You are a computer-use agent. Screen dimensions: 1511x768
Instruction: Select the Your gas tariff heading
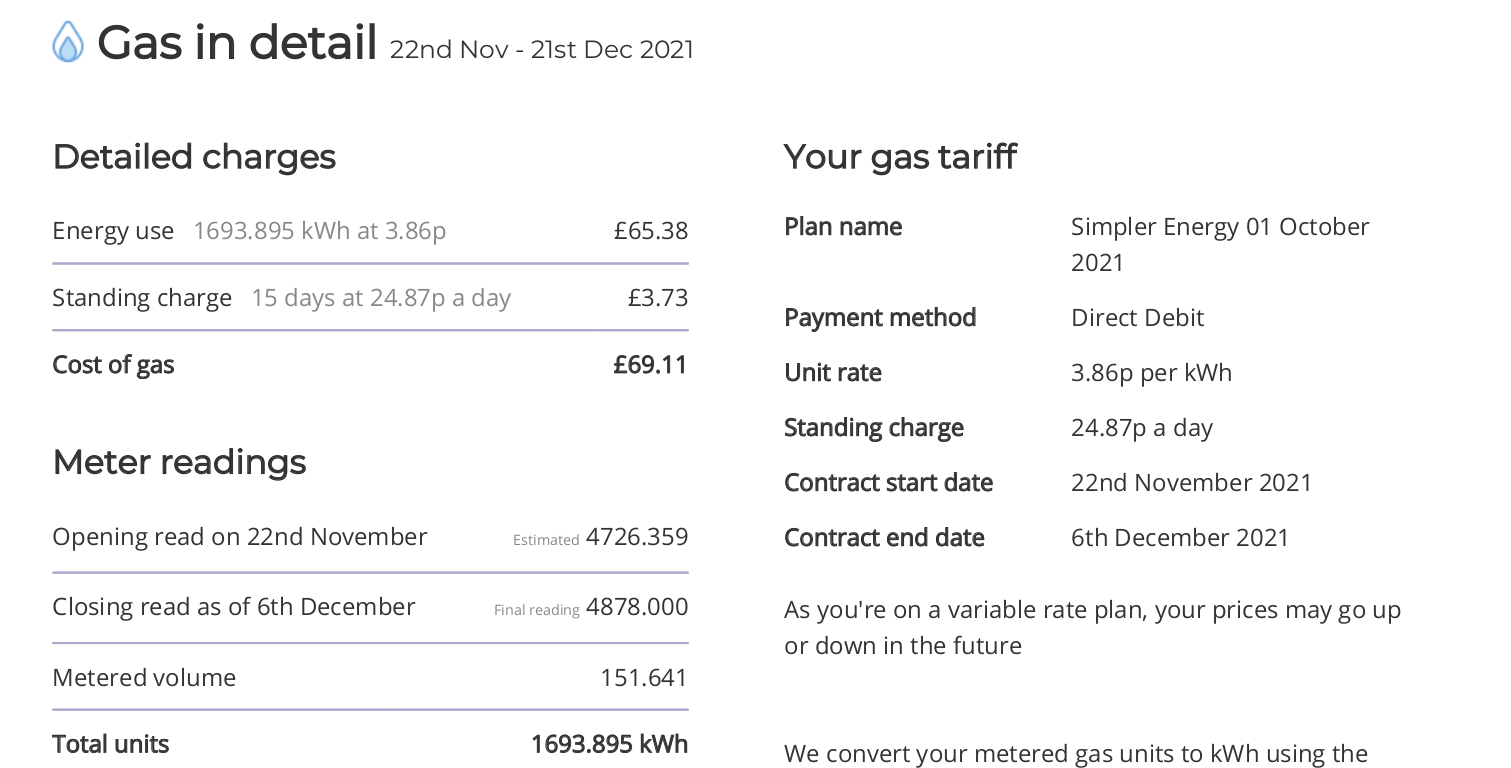coord(900,157)
